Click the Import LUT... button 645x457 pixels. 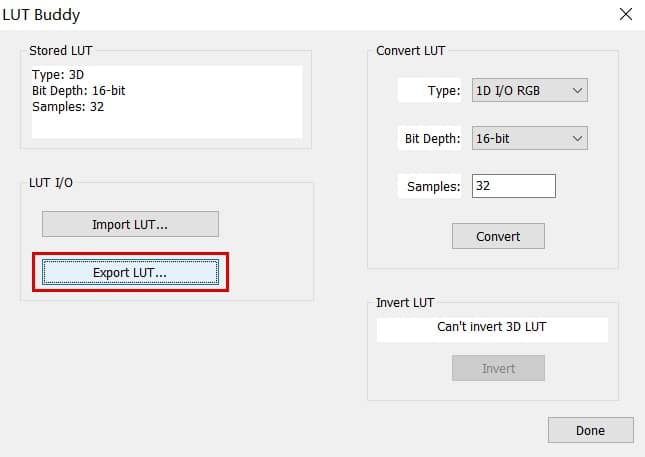pos(130,224)
